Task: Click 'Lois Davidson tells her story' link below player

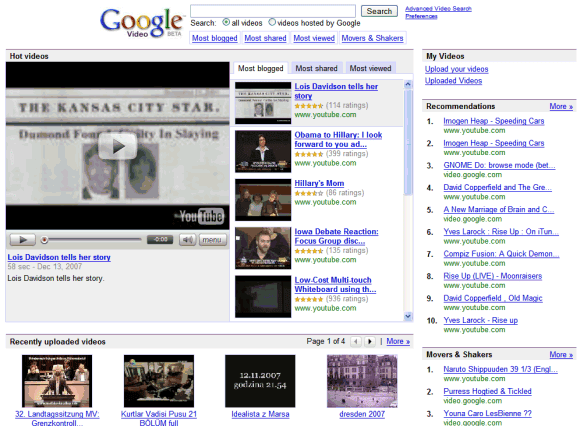Action: [59, 257]
